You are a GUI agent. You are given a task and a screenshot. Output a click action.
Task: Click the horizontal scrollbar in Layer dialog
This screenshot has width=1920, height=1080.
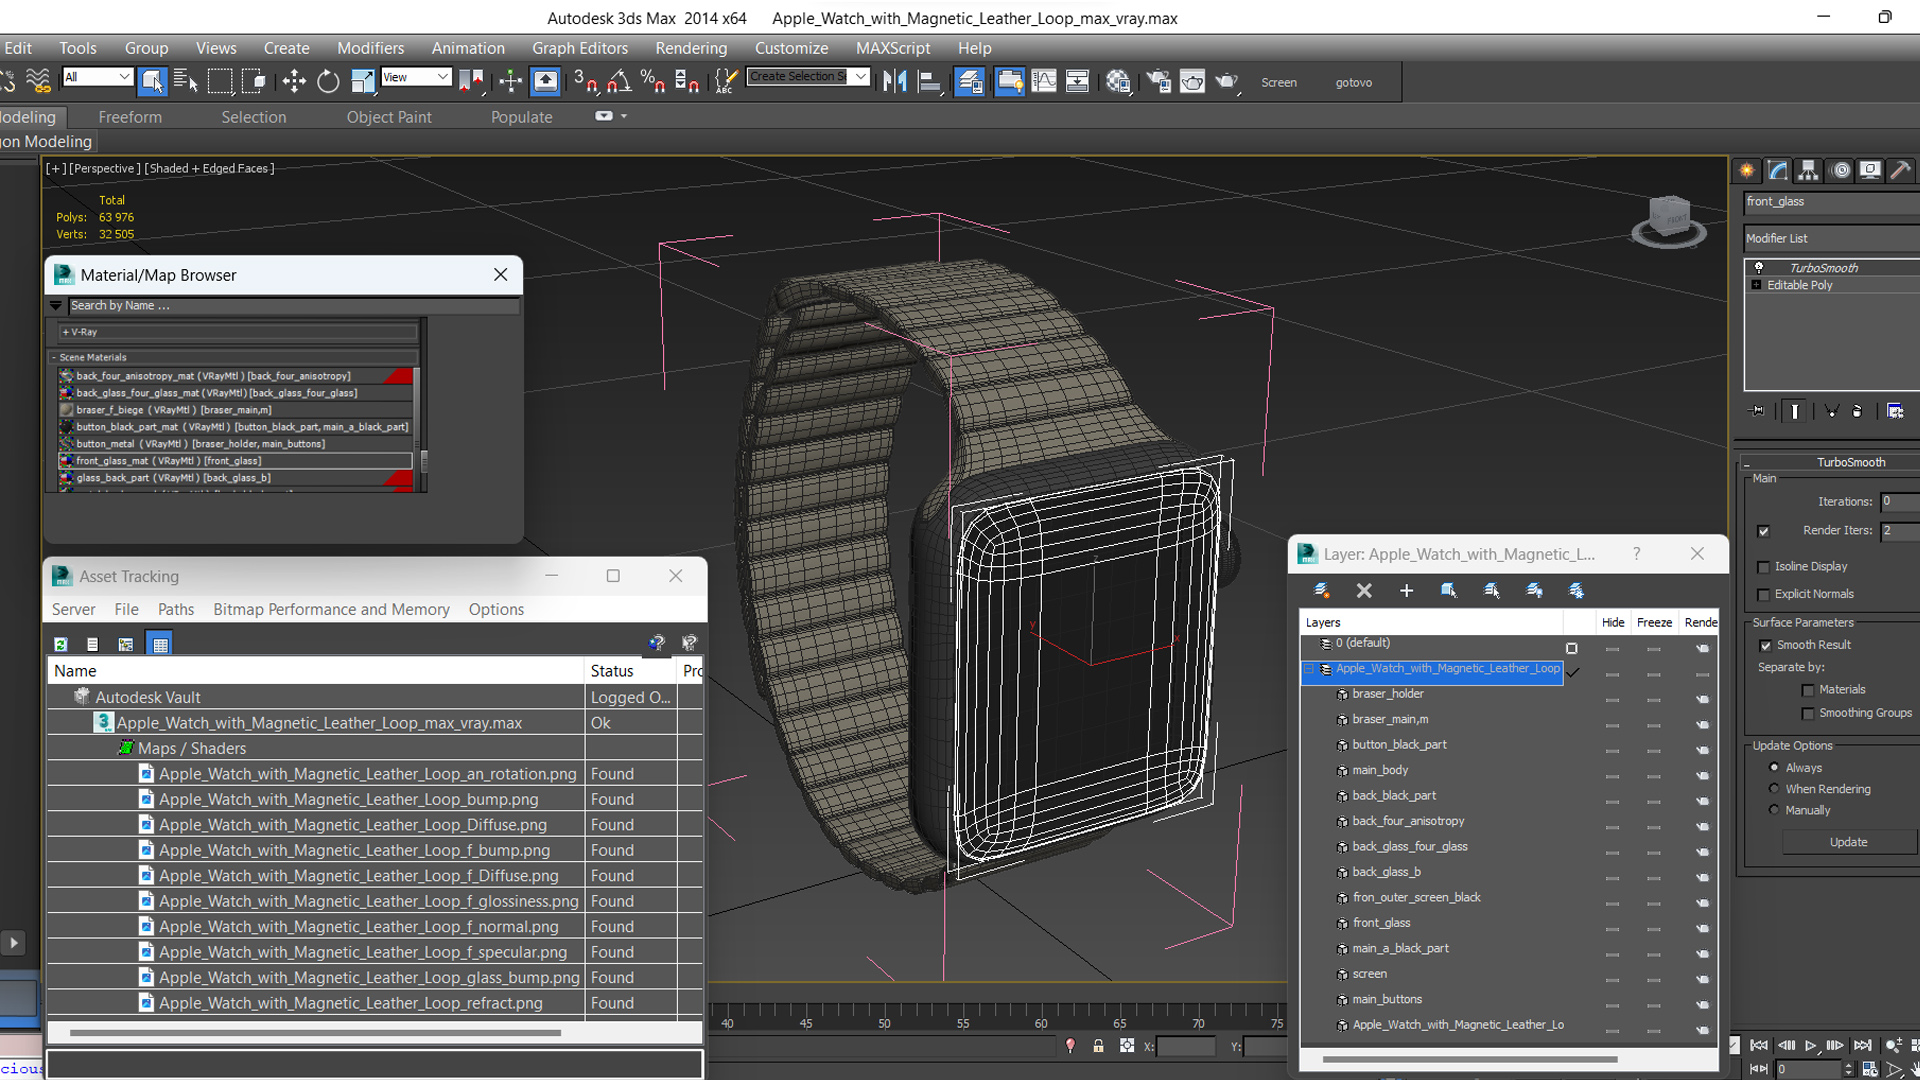(1469, 1059)
